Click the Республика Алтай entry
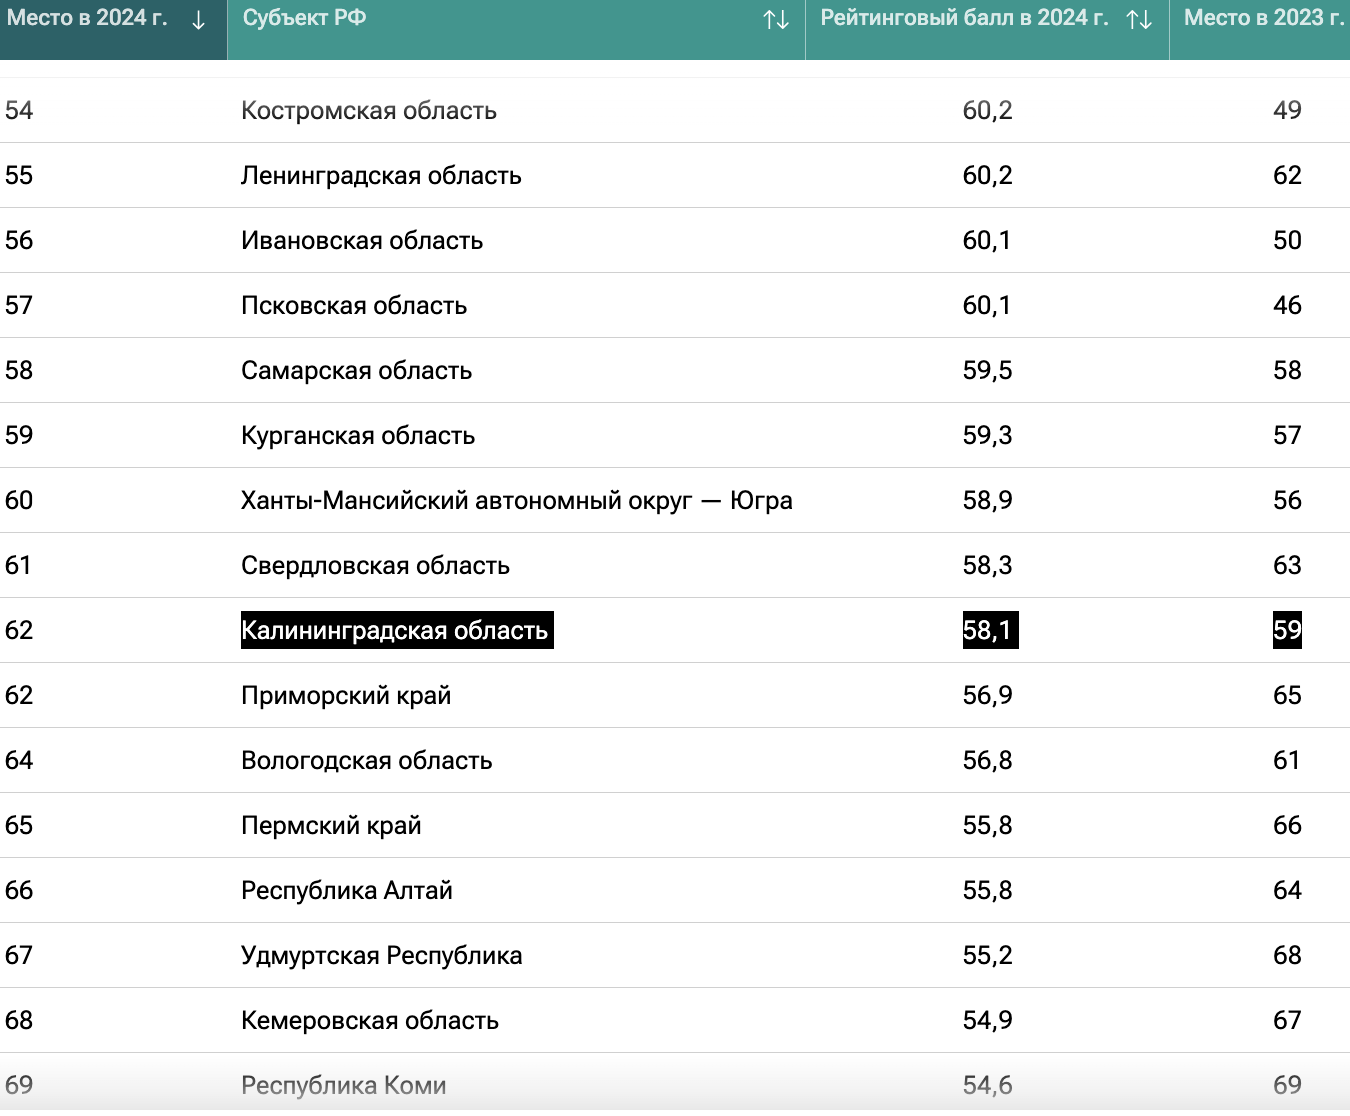 (x=346, y=890)
